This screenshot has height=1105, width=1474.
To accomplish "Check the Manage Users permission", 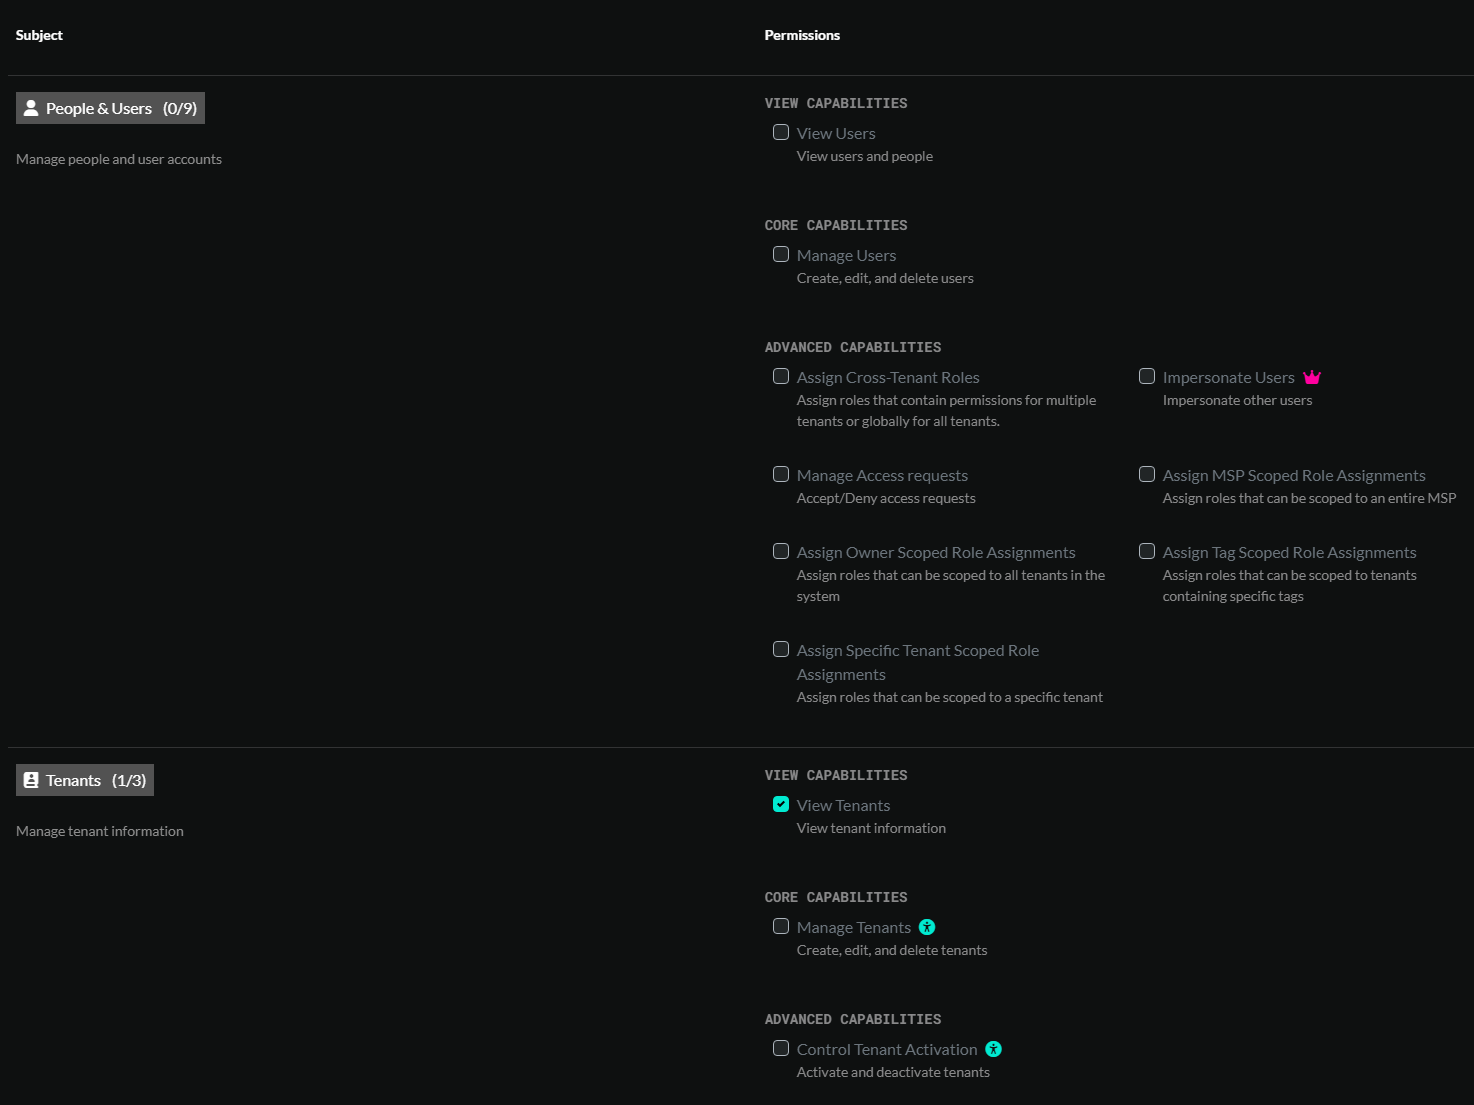I will point(781,254).
